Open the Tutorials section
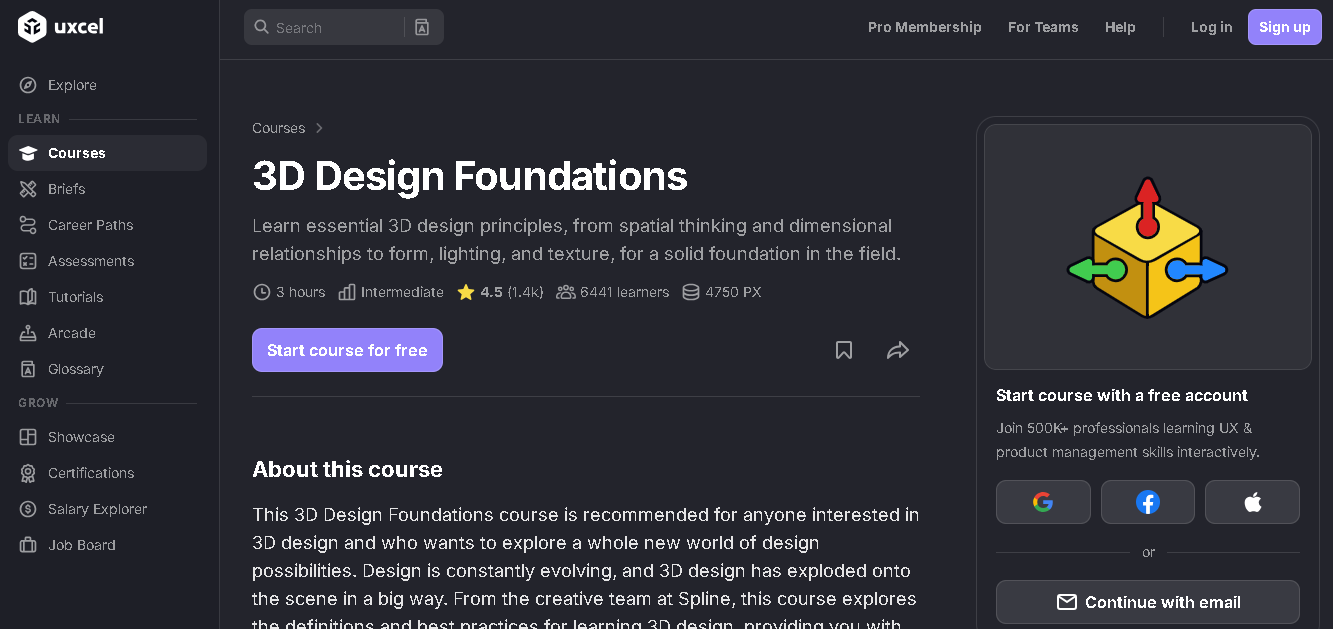The height and width of the screenshot is (629, 1333). (x=75, y=296)
